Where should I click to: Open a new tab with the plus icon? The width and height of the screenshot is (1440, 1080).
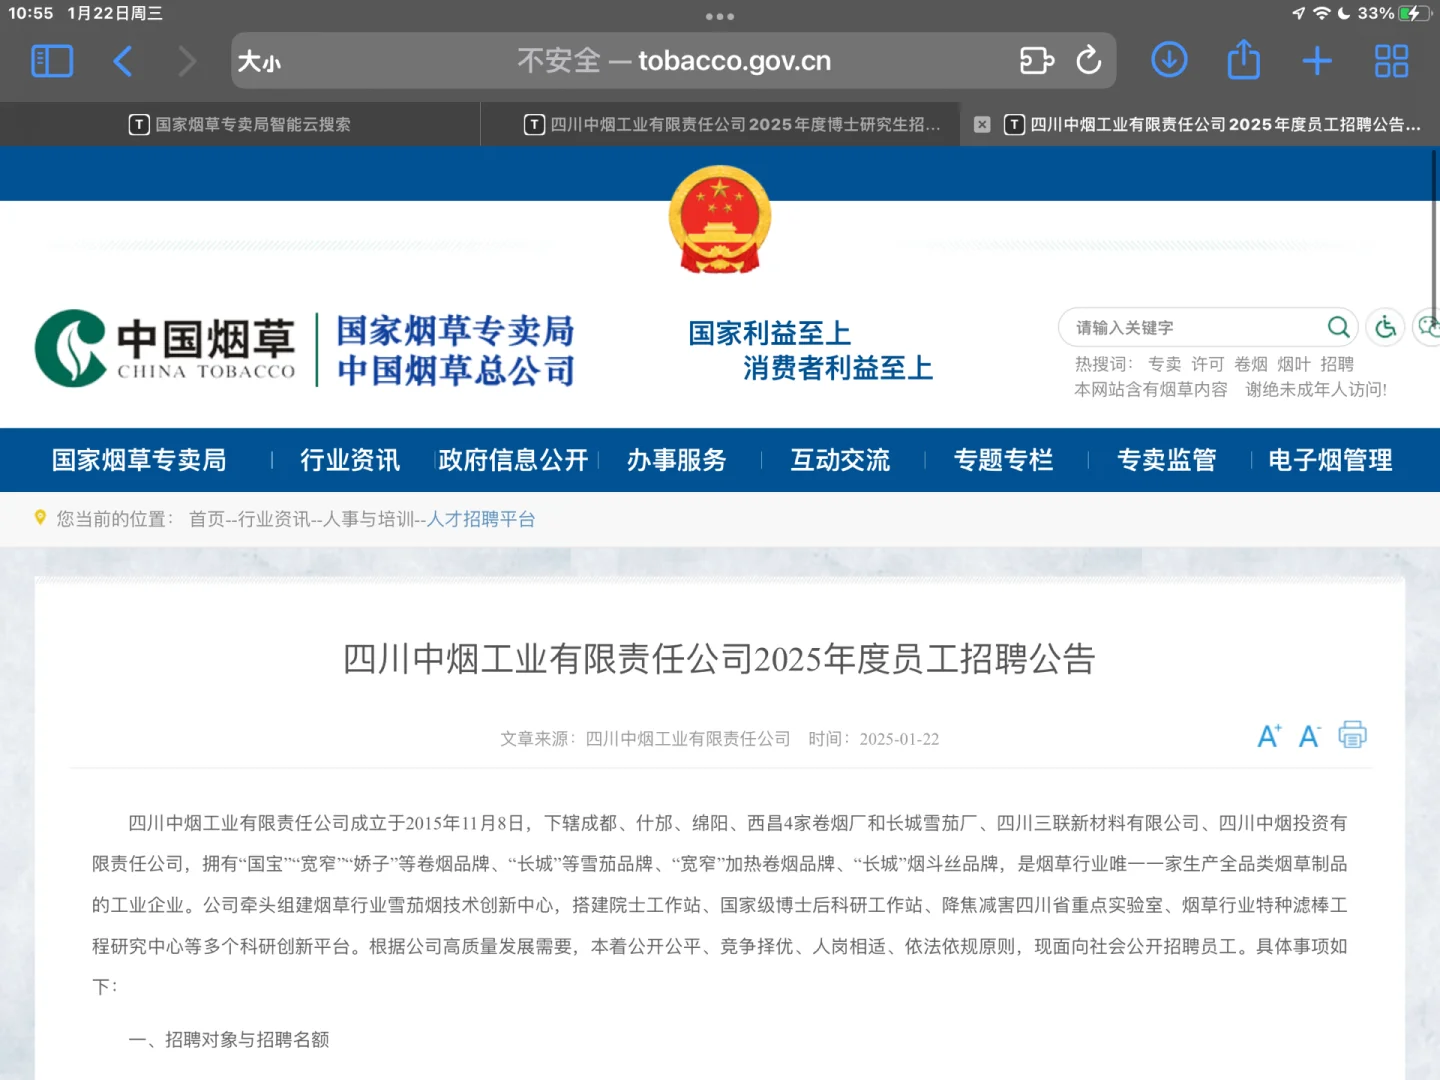[x=1317, y=60]
